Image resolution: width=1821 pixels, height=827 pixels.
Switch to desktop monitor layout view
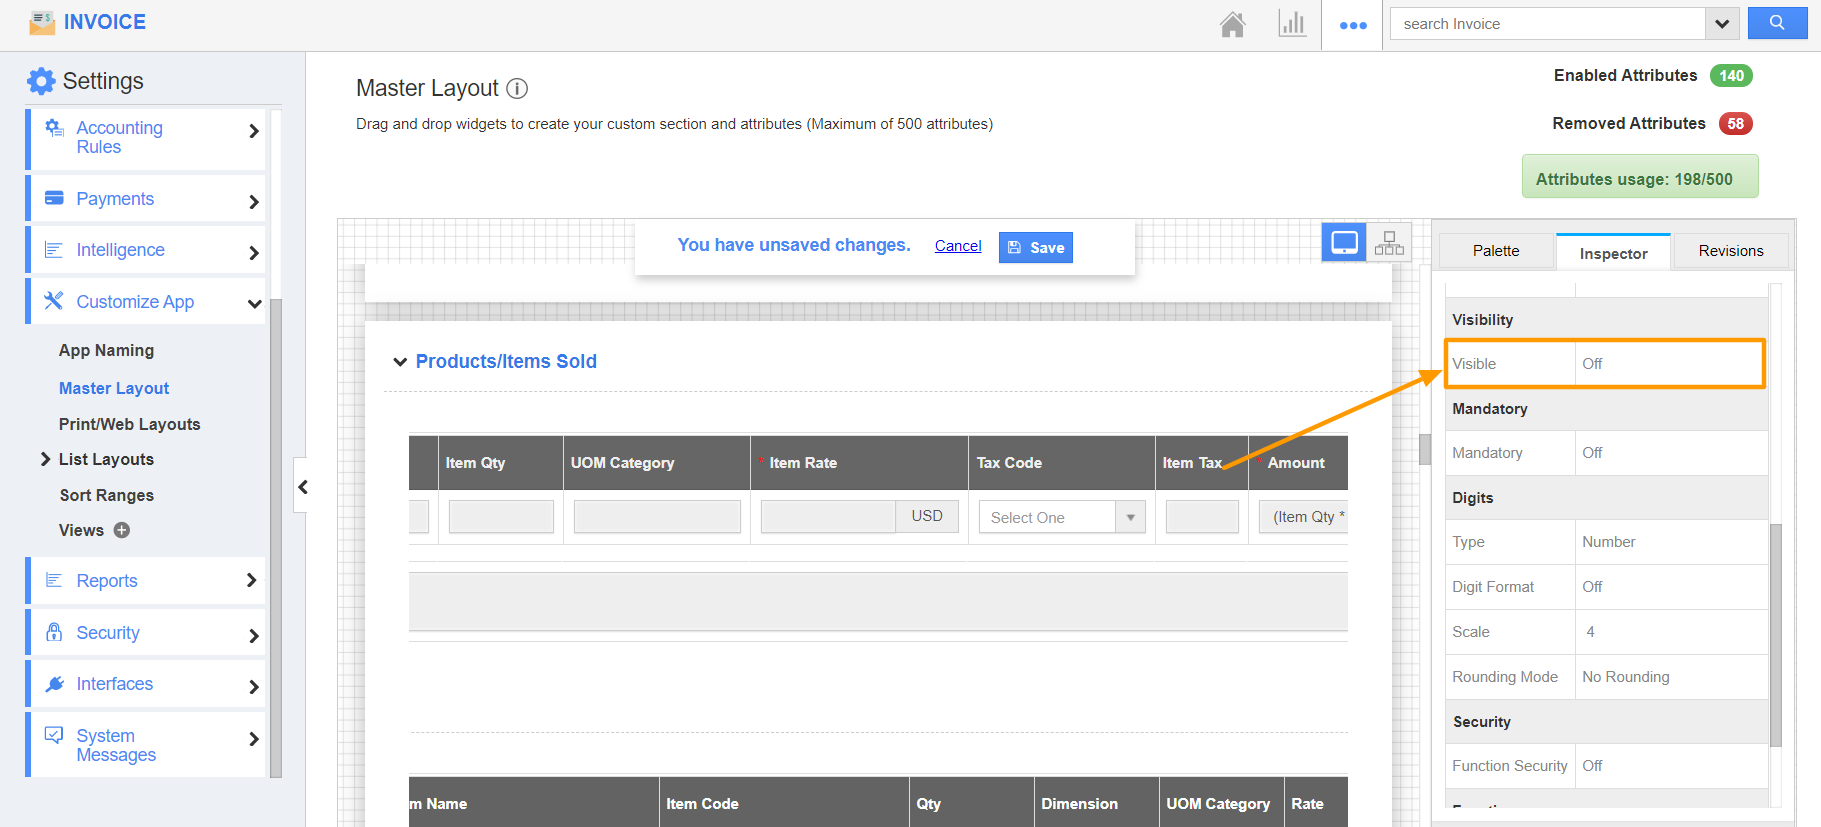(x=1344, y=242)
